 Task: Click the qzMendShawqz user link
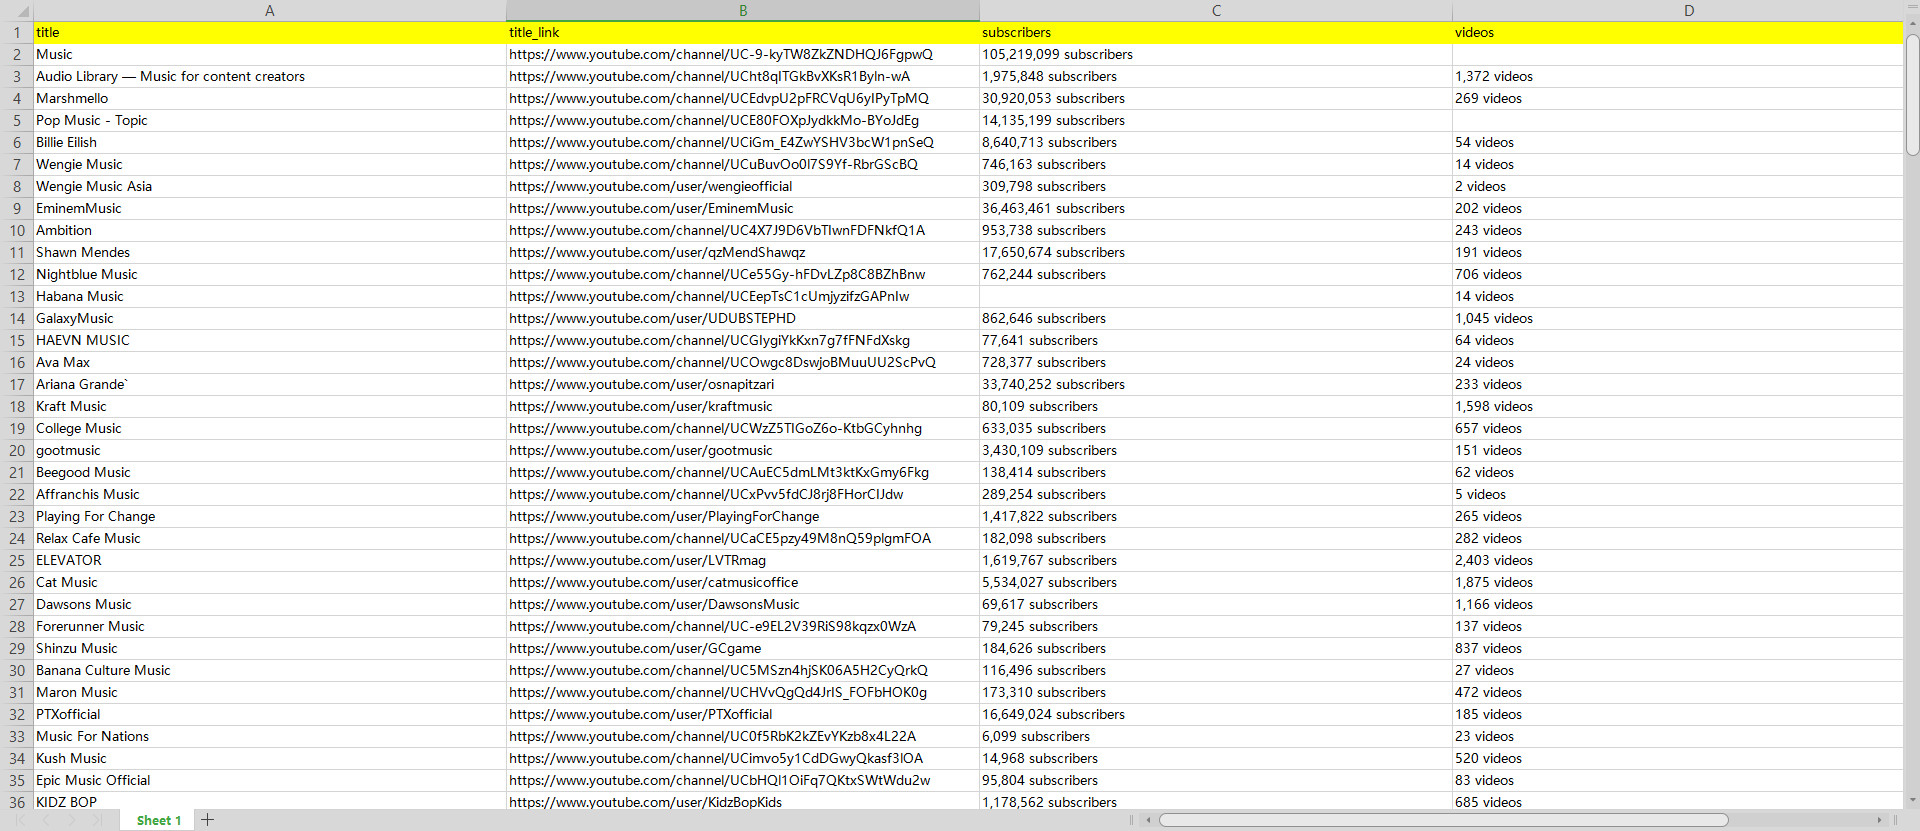click(x=657, y=252)
